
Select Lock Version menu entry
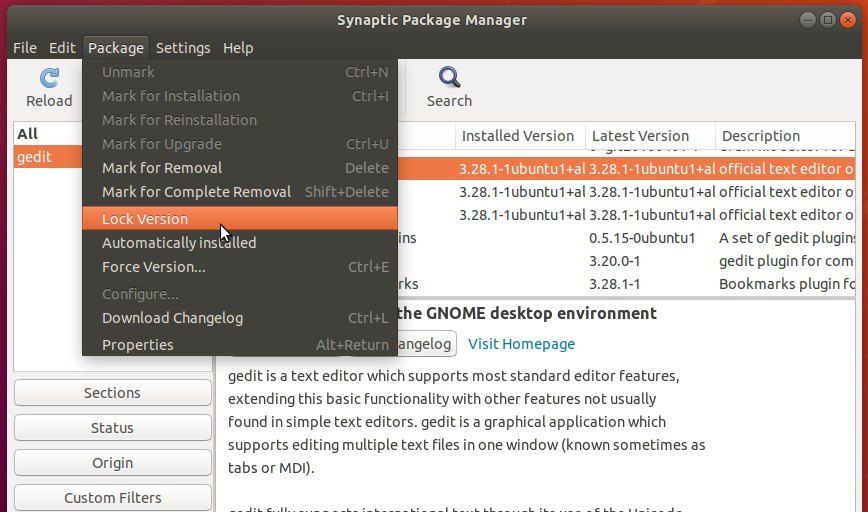240,219
